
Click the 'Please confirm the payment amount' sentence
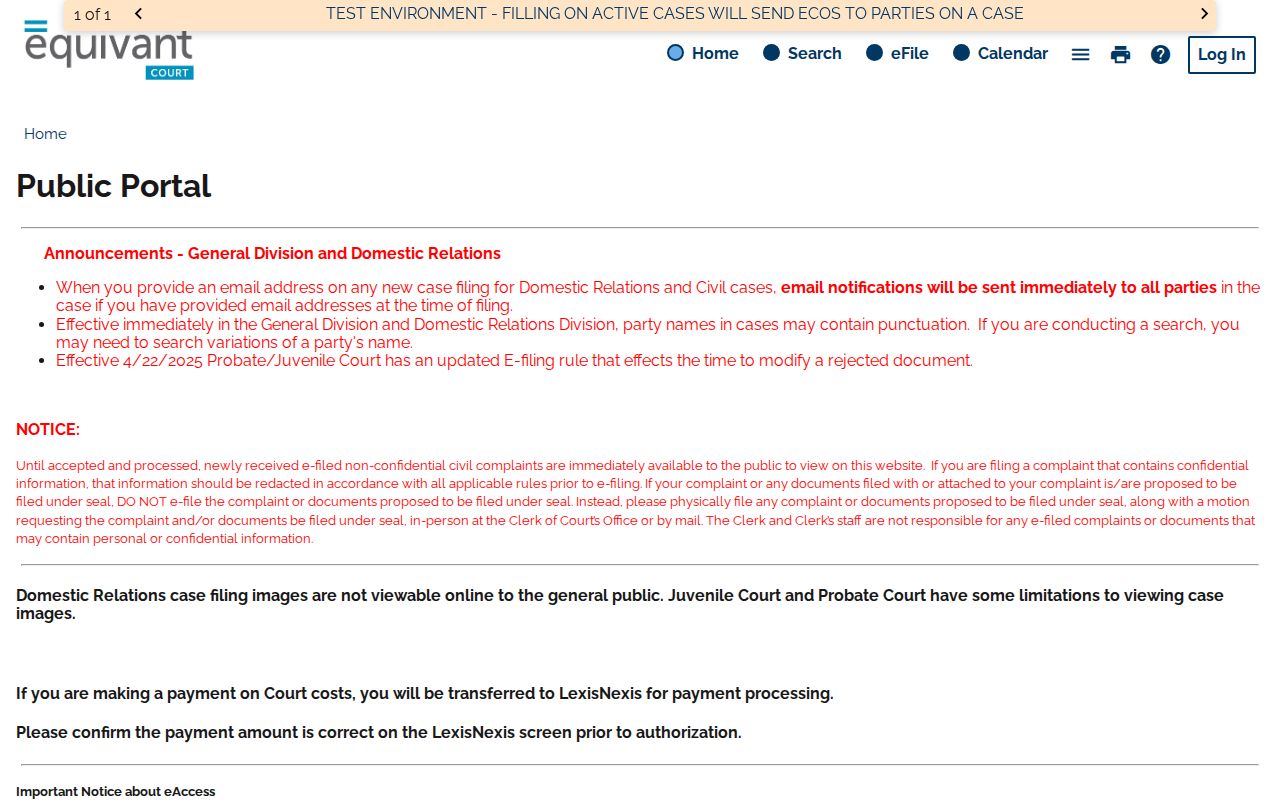(379, 733)
